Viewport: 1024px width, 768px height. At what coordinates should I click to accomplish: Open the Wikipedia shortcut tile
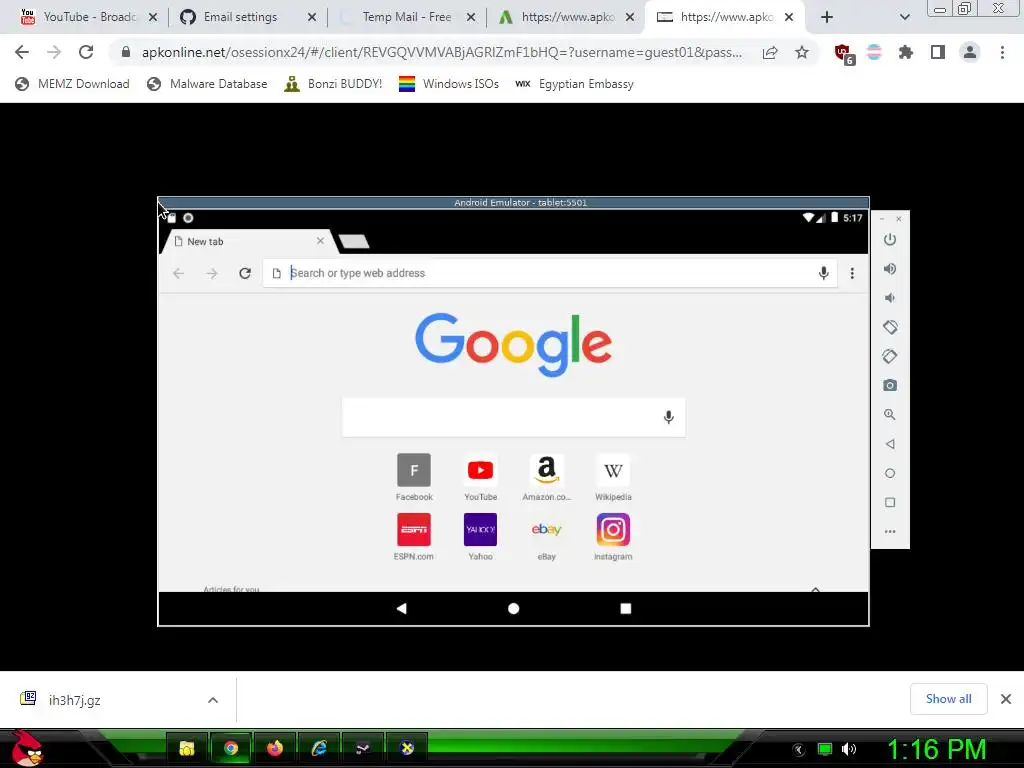[613, 477]
